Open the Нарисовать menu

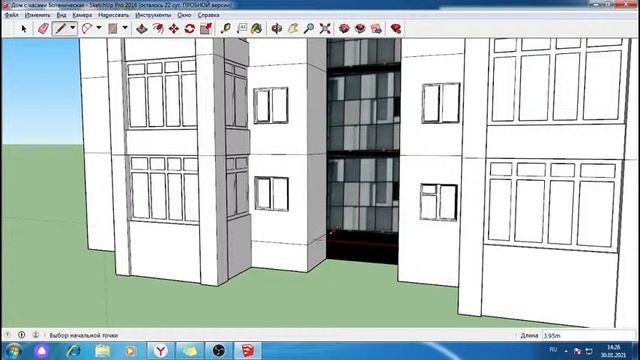(113, 15)
